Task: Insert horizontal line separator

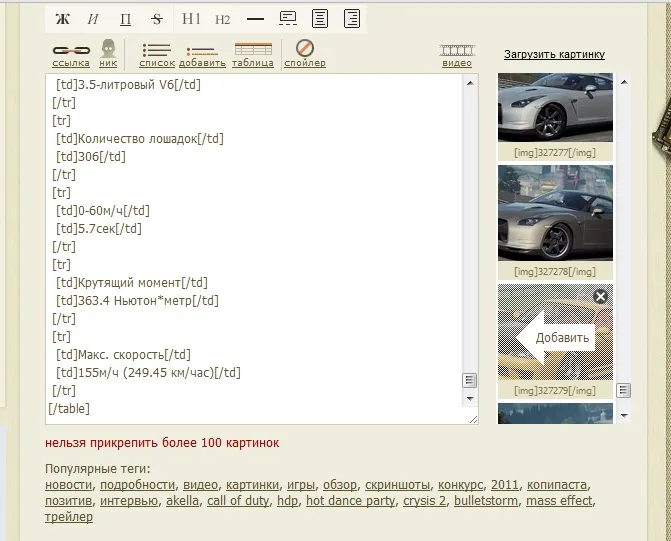Action: [x=255, y=19]
